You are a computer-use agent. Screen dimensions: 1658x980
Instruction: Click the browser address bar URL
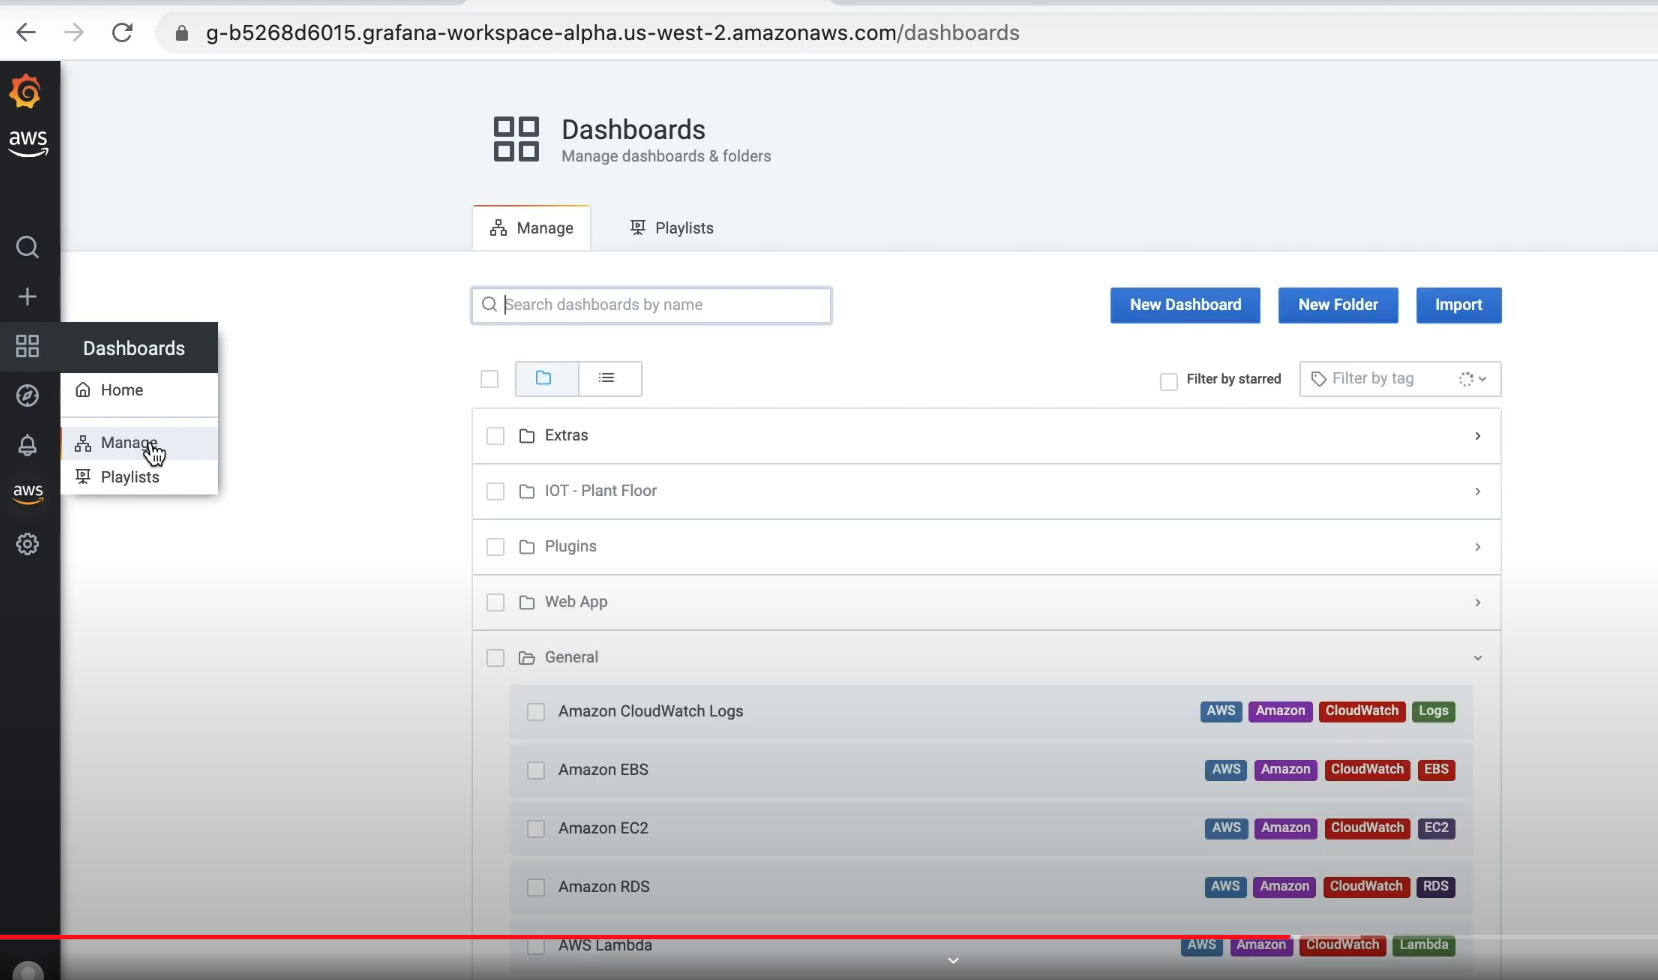(x=612, y=33)
